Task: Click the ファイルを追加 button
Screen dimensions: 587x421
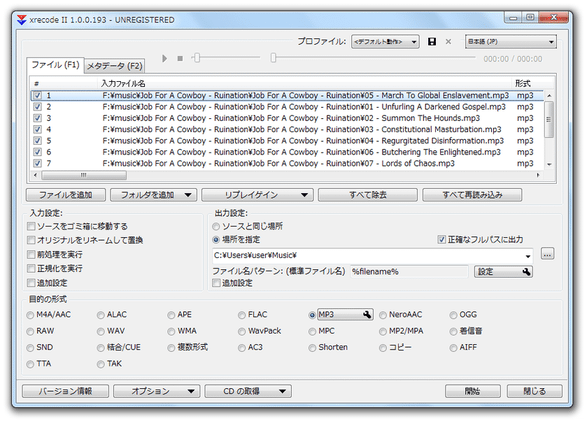Action: [66, 195]
